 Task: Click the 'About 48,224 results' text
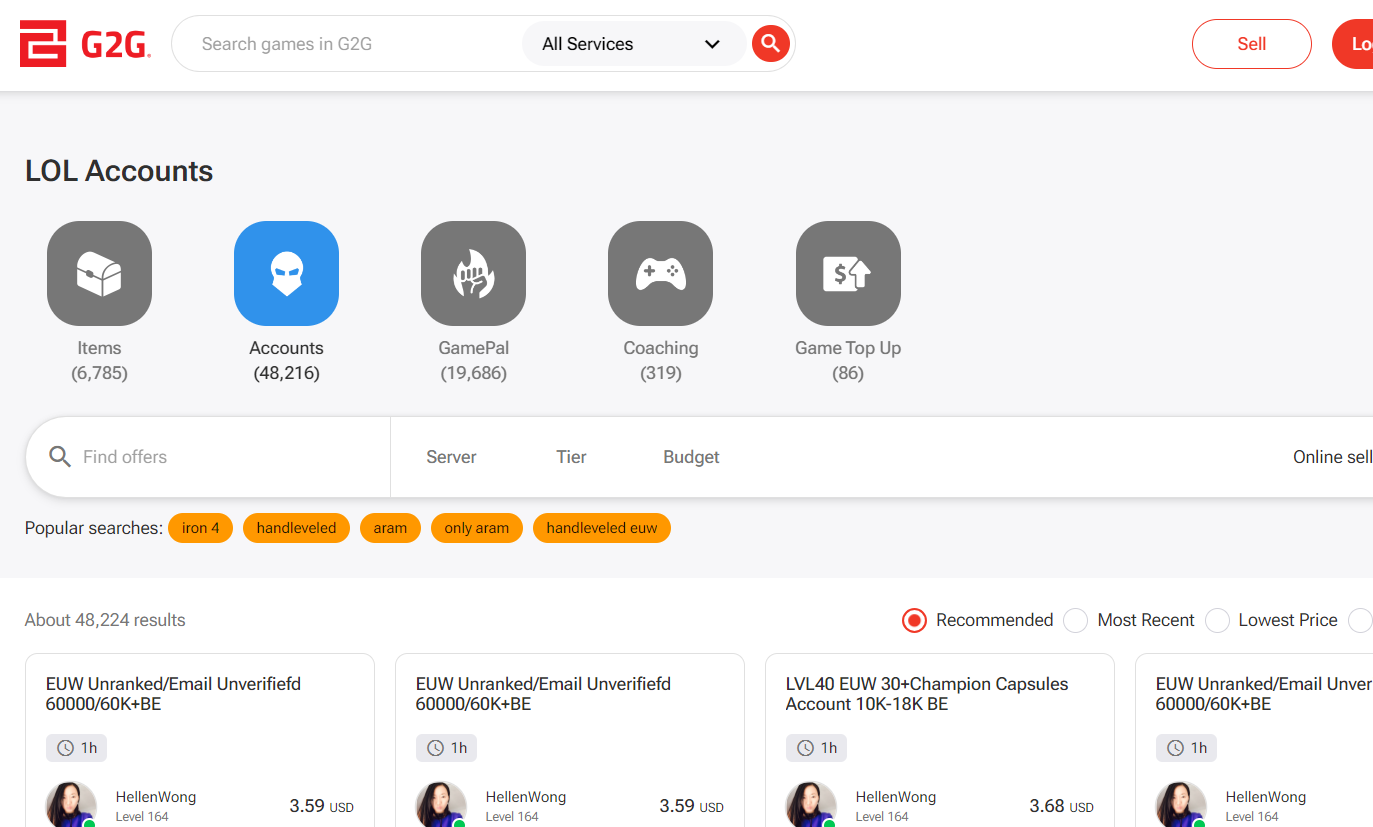click(x=105, y=620)
